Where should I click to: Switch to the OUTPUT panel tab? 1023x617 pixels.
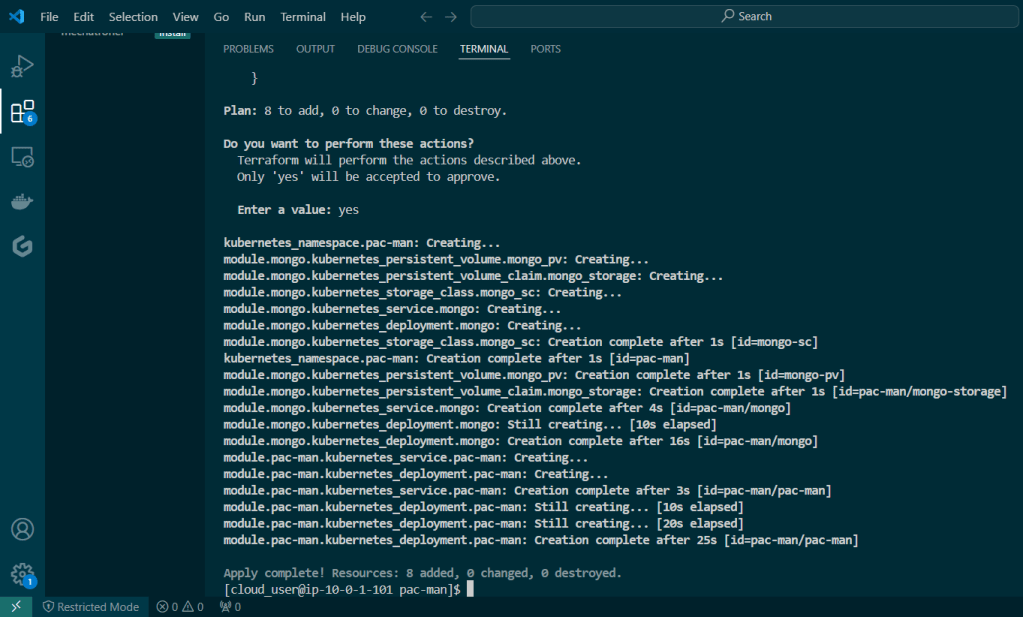315,49
